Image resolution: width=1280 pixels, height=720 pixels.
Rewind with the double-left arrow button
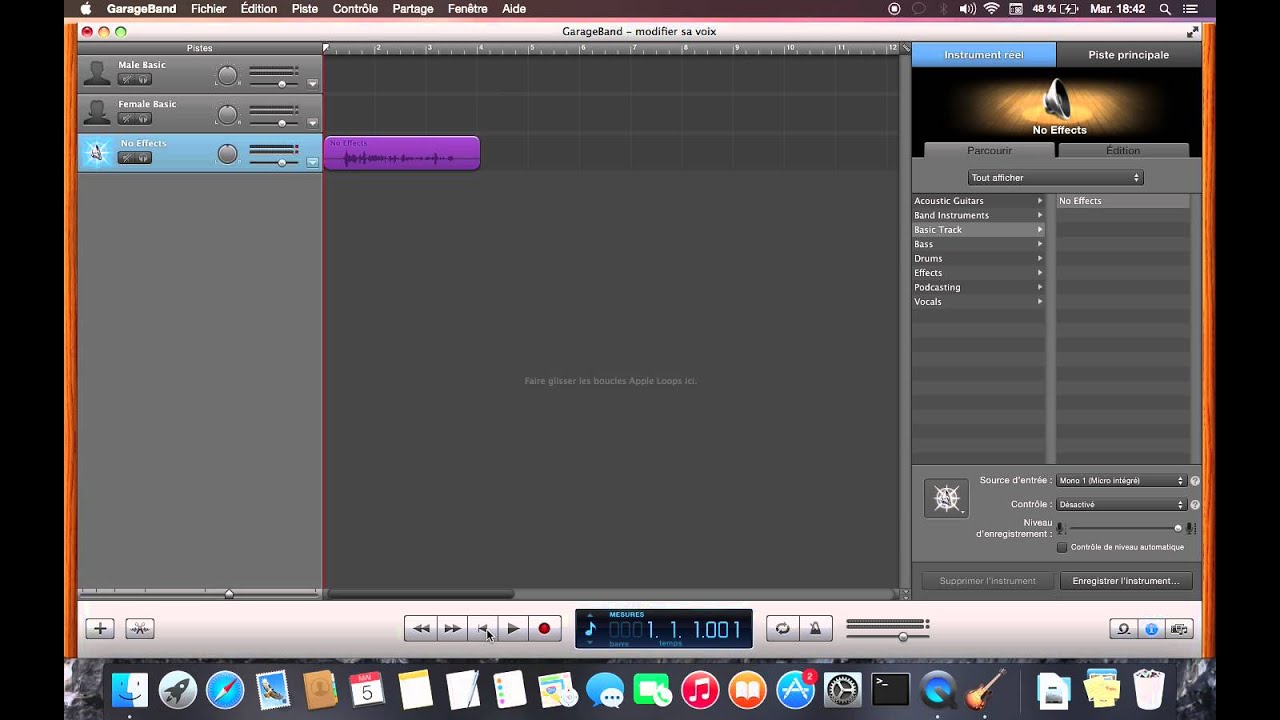coord(421,629)
